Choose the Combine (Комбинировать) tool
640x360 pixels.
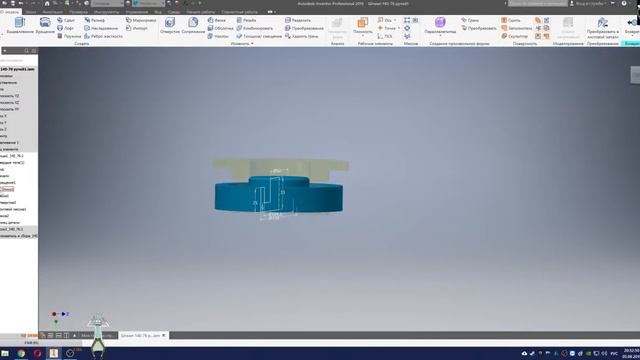[254, 28]
